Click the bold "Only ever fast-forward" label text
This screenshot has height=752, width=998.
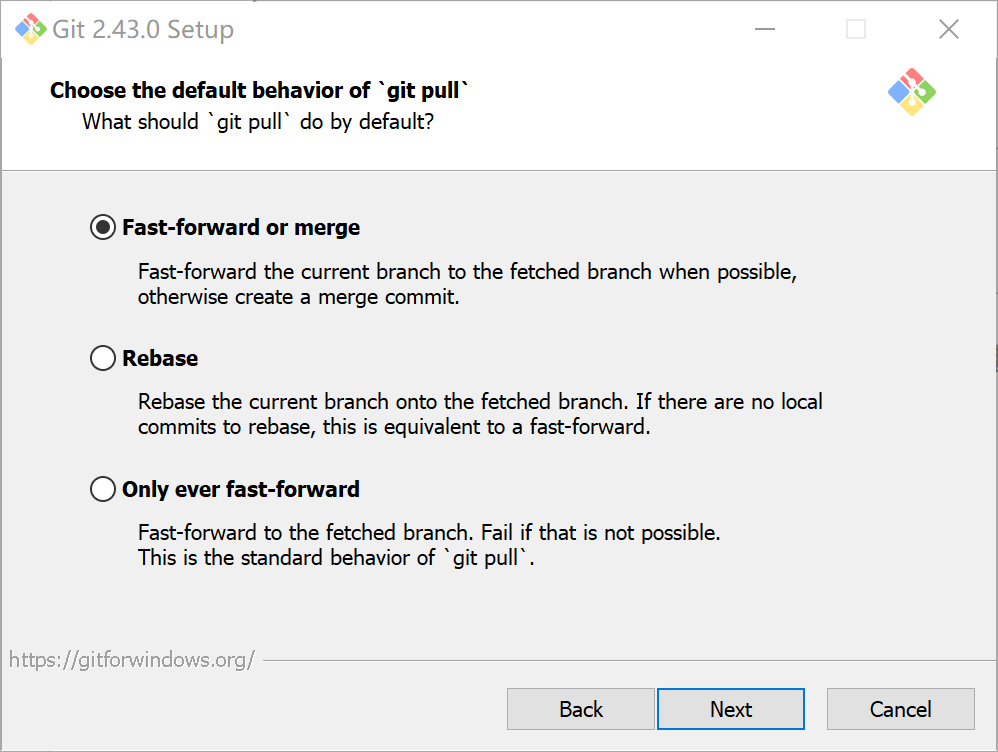click(240, 489)
